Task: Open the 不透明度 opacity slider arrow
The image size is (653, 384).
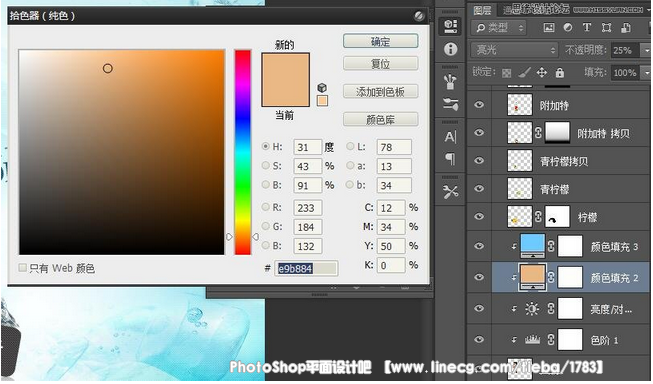Action: 646,50
